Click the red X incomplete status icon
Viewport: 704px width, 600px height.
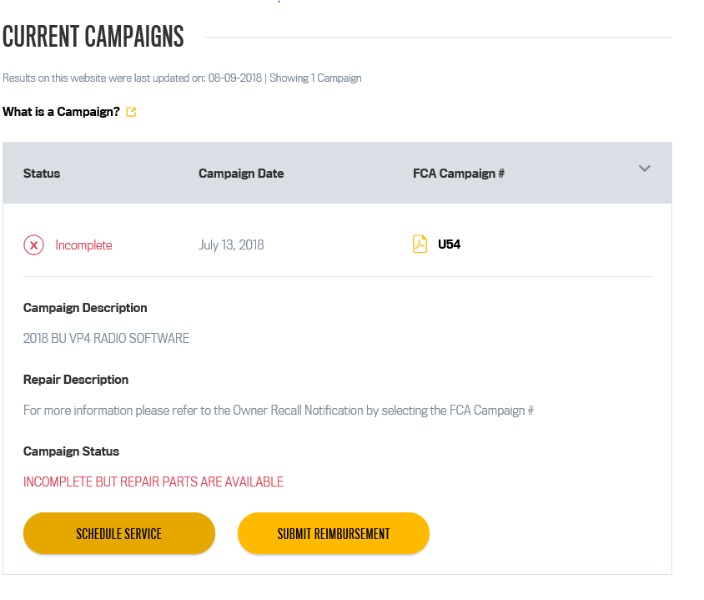point(34,245)
